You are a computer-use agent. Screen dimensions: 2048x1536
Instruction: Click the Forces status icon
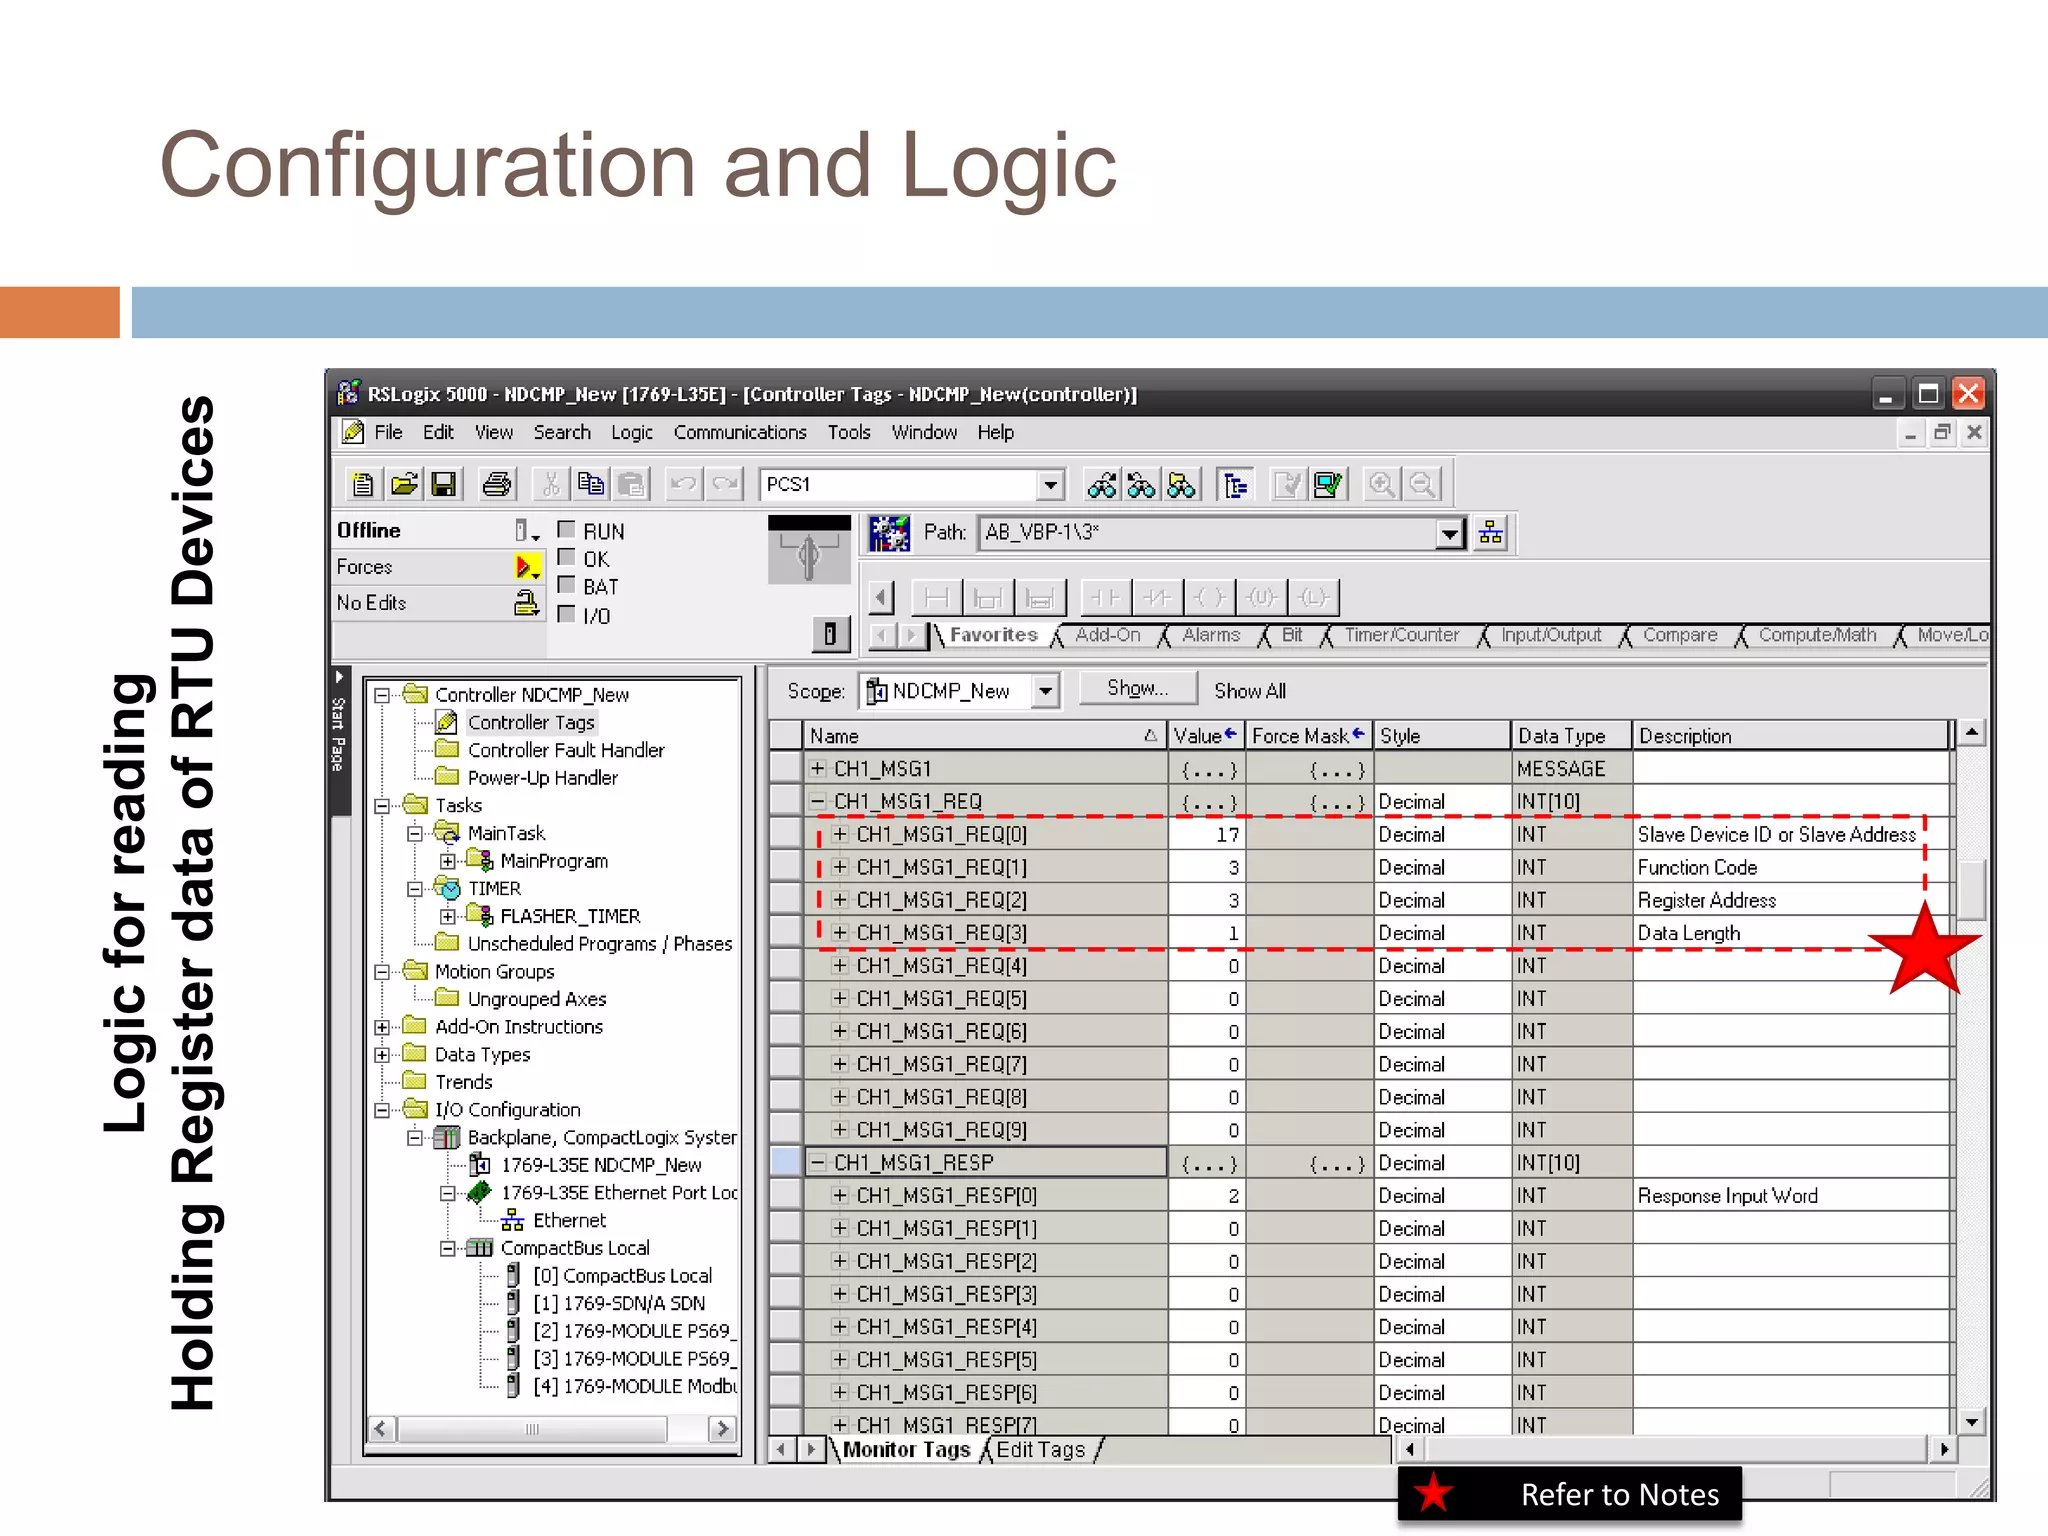coord(527,567)
